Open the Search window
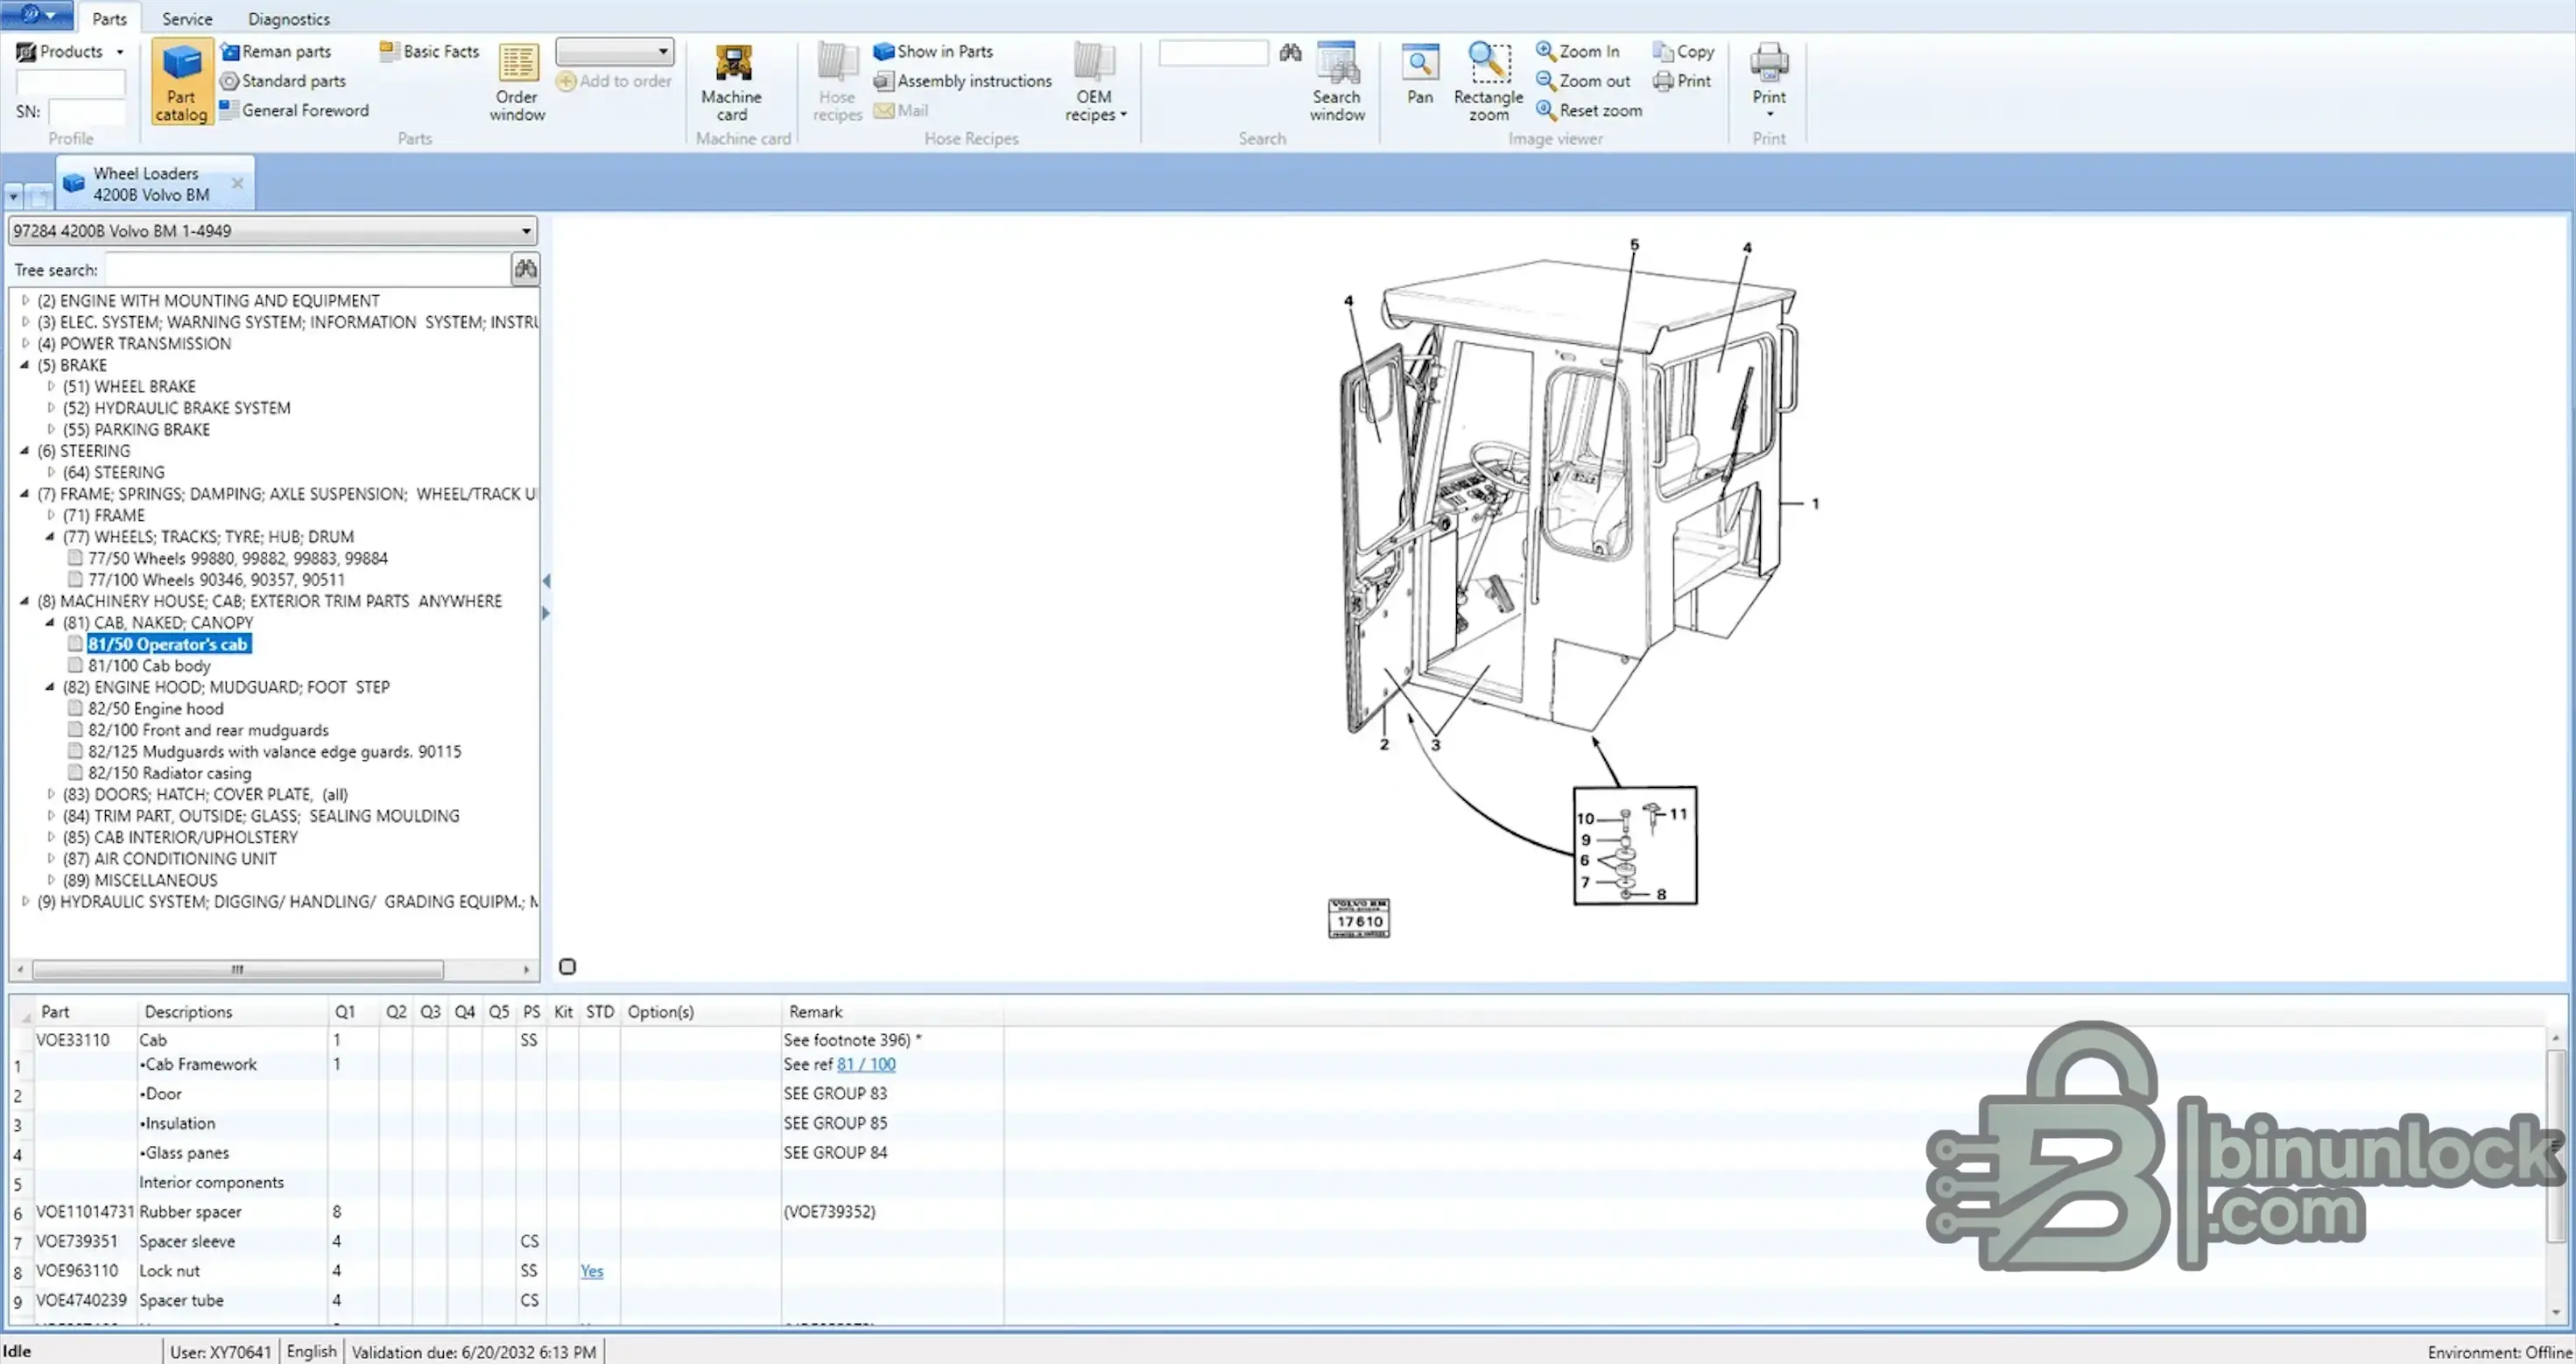This screenshot has height=1364, width=2576. (1337, 82)
